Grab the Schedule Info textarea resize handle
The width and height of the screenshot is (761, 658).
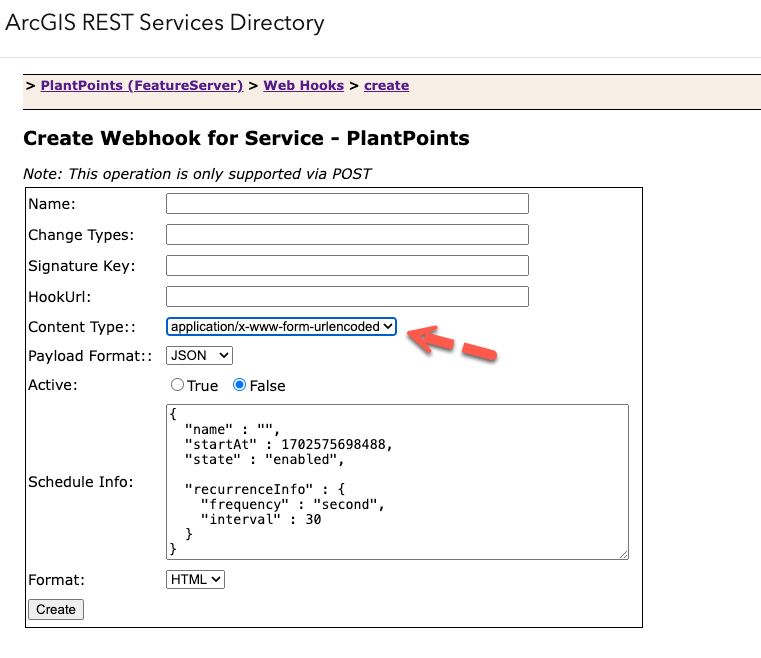(x=623, y=553)
